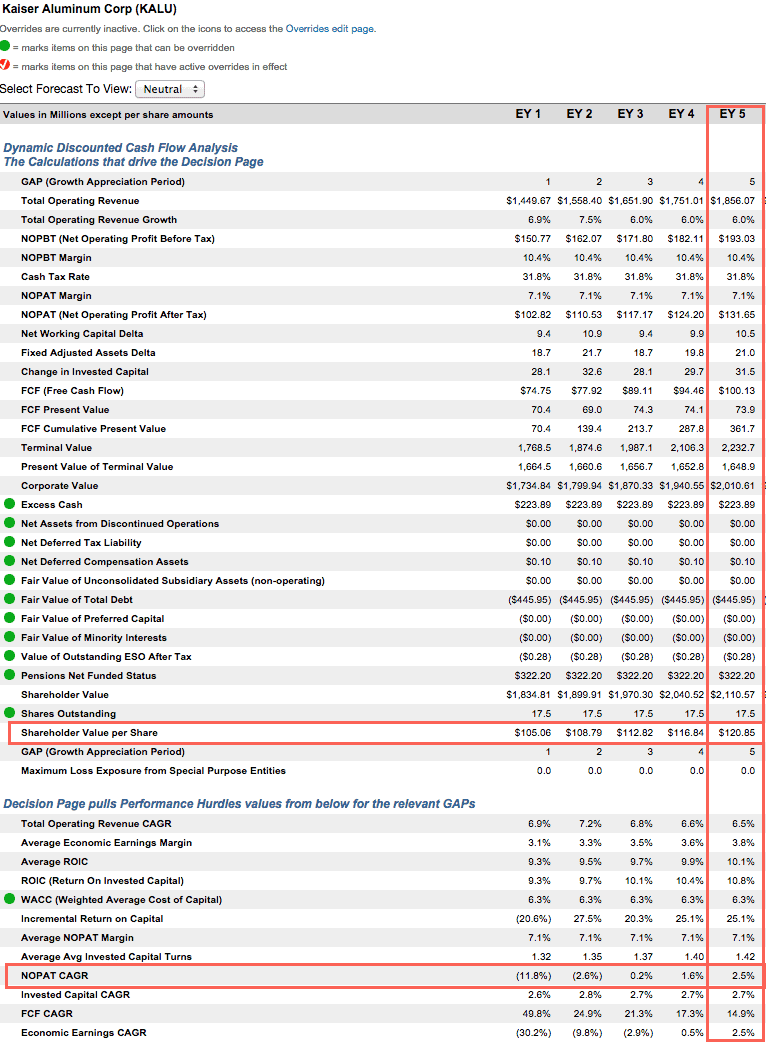Screen dimensions: 766x1047
Task: Click EY 1 NOPAT CAGR value (11.8%)
Action: [x=536, y=976]
